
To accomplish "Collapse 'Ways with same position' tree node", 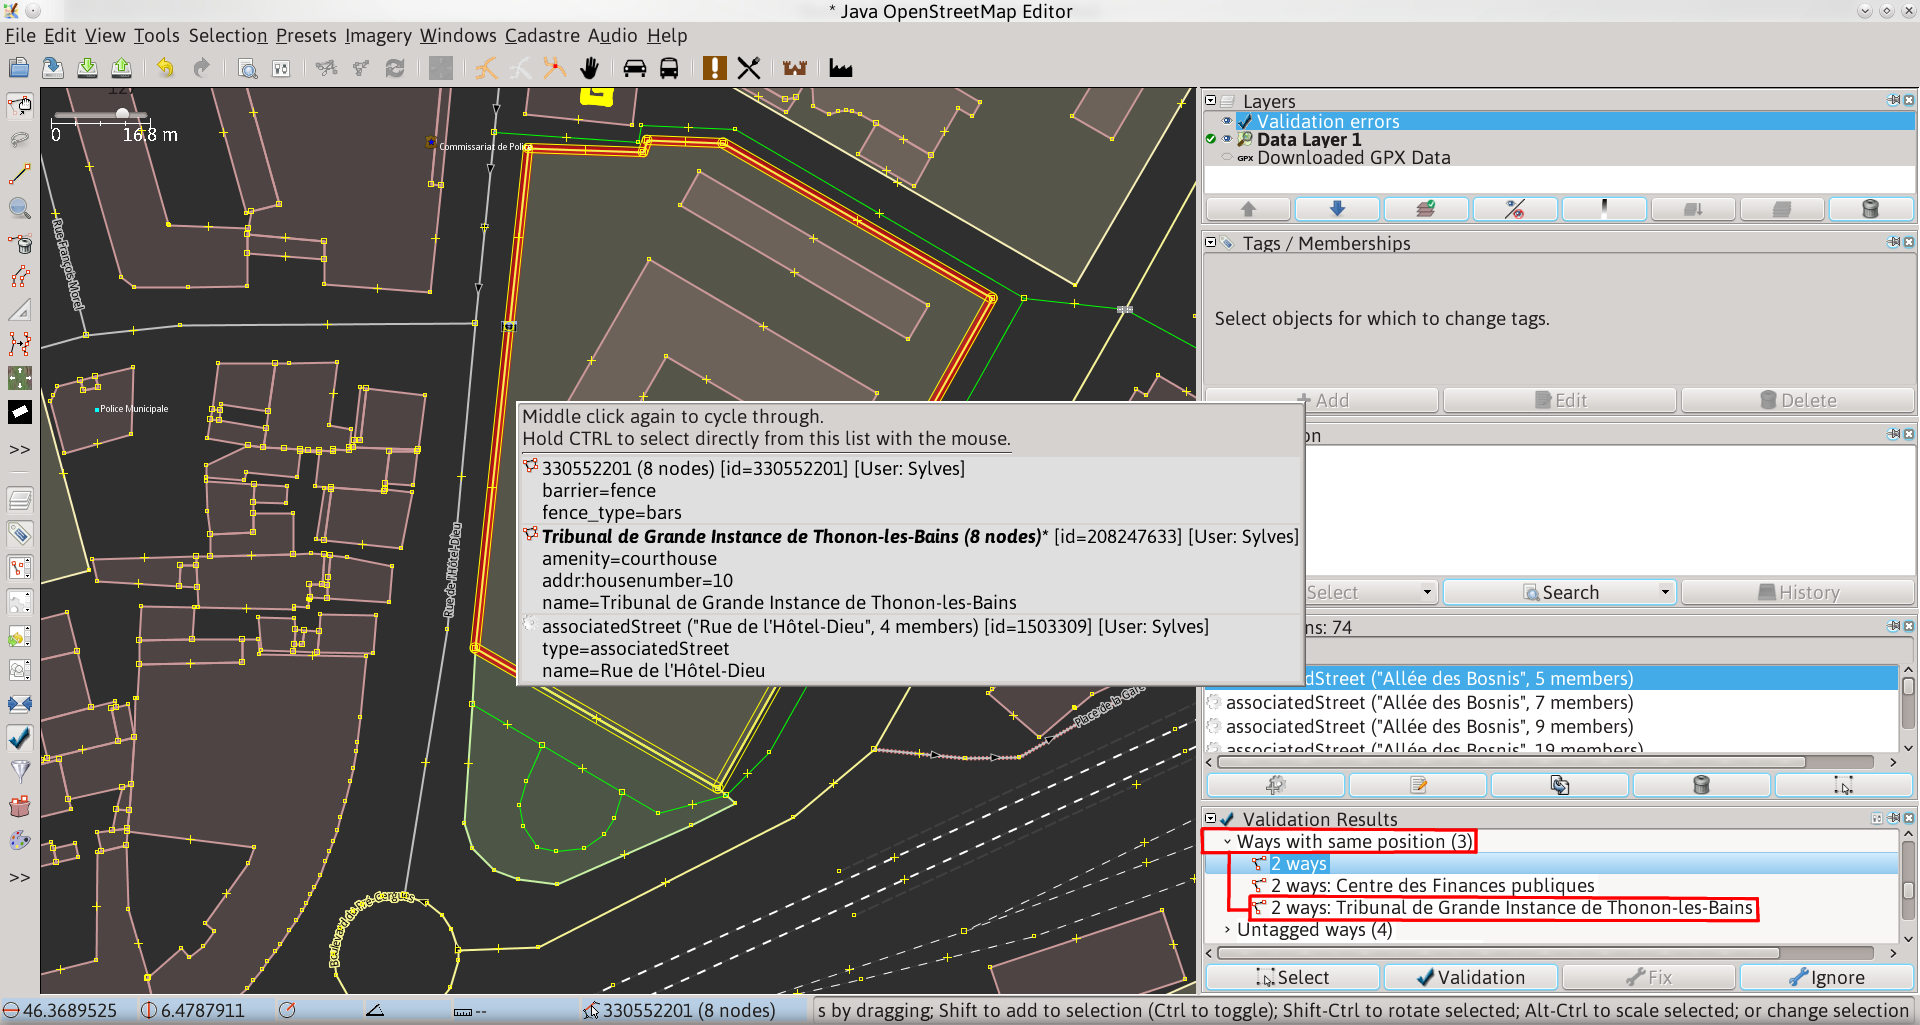I will pos(1227,842).
